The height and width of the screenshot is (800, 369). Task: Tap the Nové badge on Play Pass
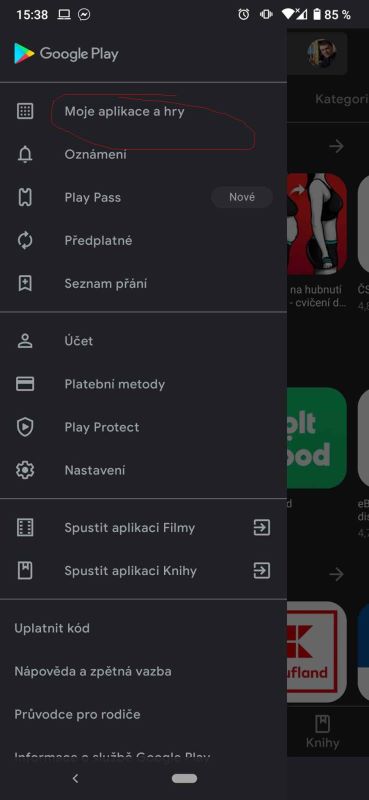(x=242, y=197)
